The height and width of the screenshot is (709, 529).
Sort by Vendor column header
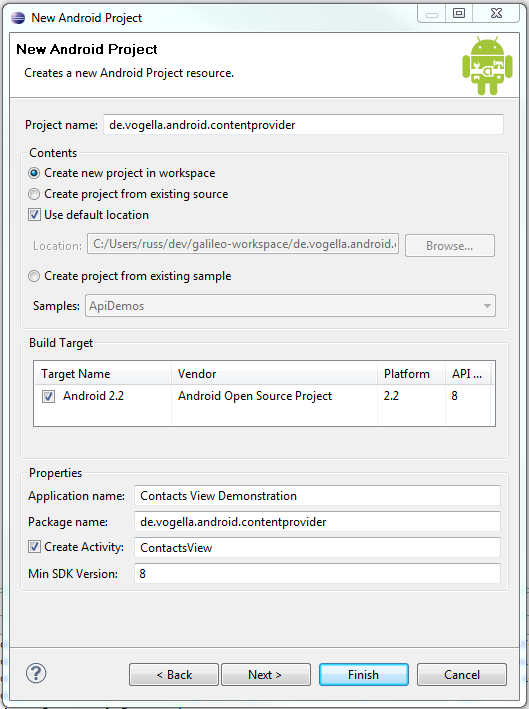[274, 373]
